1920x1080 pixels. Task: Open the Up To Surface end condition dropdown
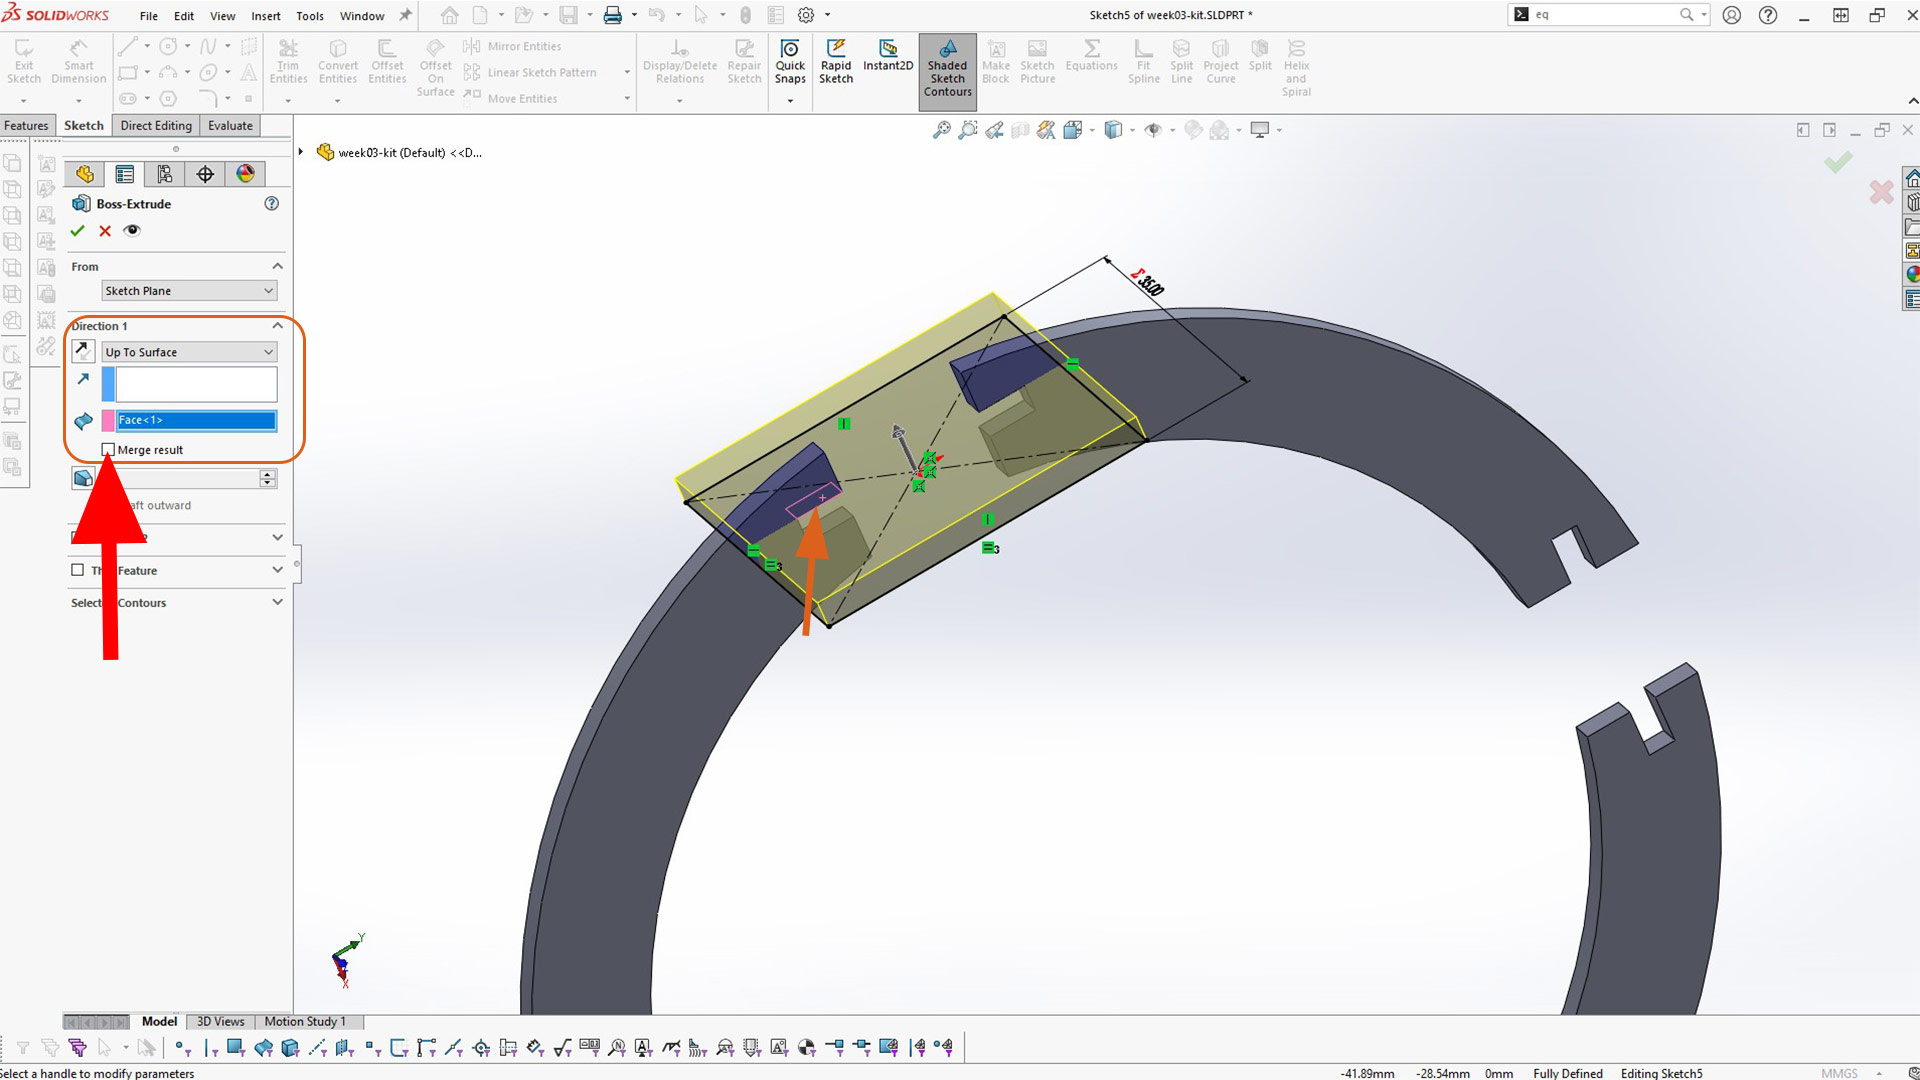click(189, 352)
